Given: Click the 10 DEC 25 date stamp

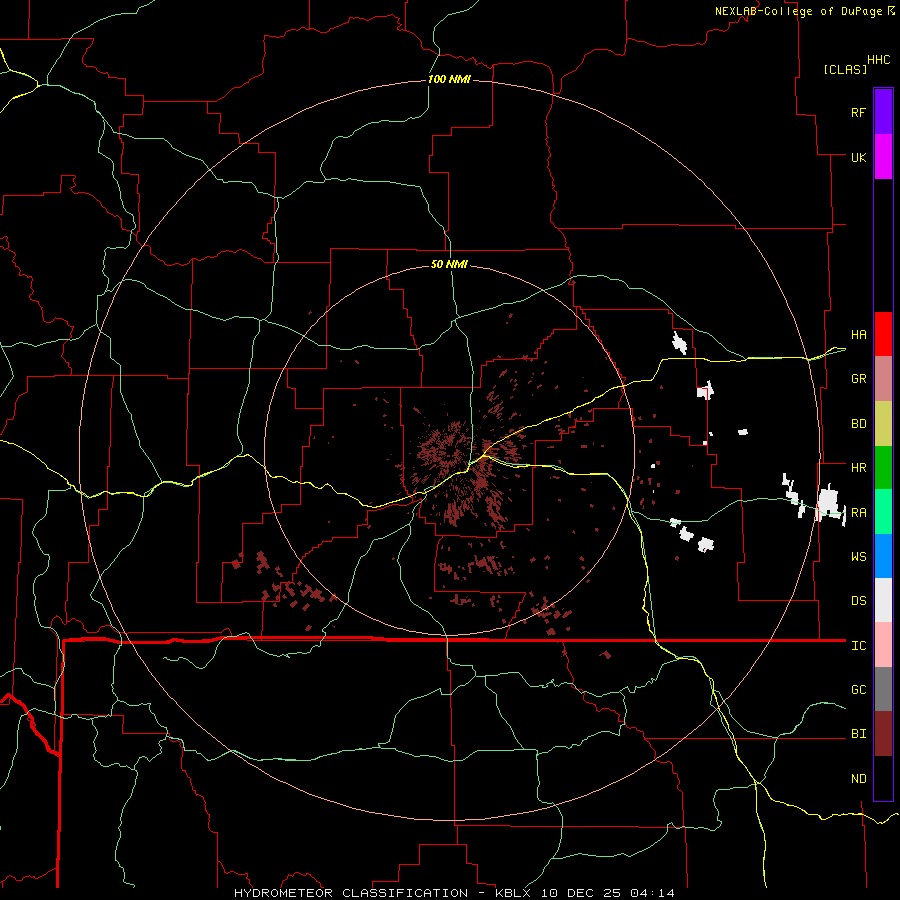Looking at the screenshot, I should coord(580,893).
